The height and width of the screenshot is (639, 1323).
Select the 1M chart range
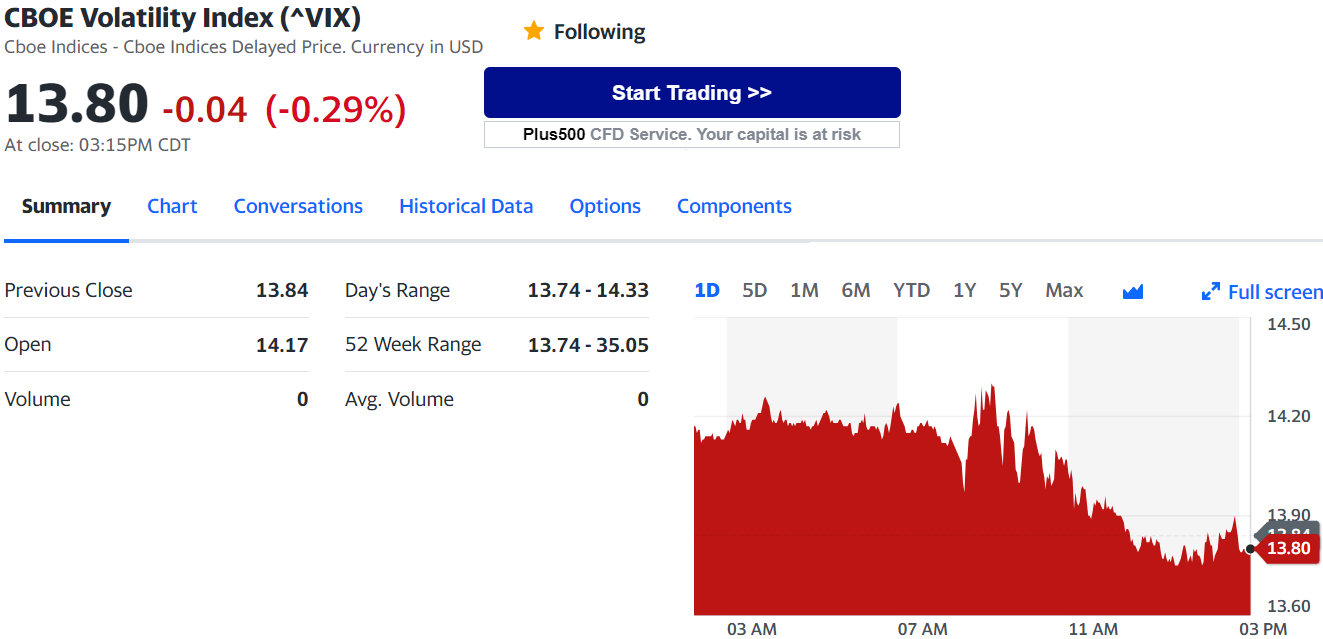click(804, 290)
